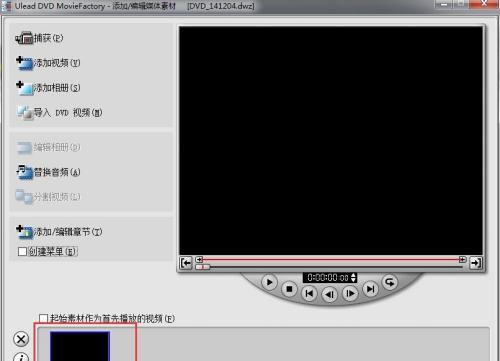Screen dimensions: 500x361
Task: Click the round X delete clip icon
Action: [x=21, y=339]
